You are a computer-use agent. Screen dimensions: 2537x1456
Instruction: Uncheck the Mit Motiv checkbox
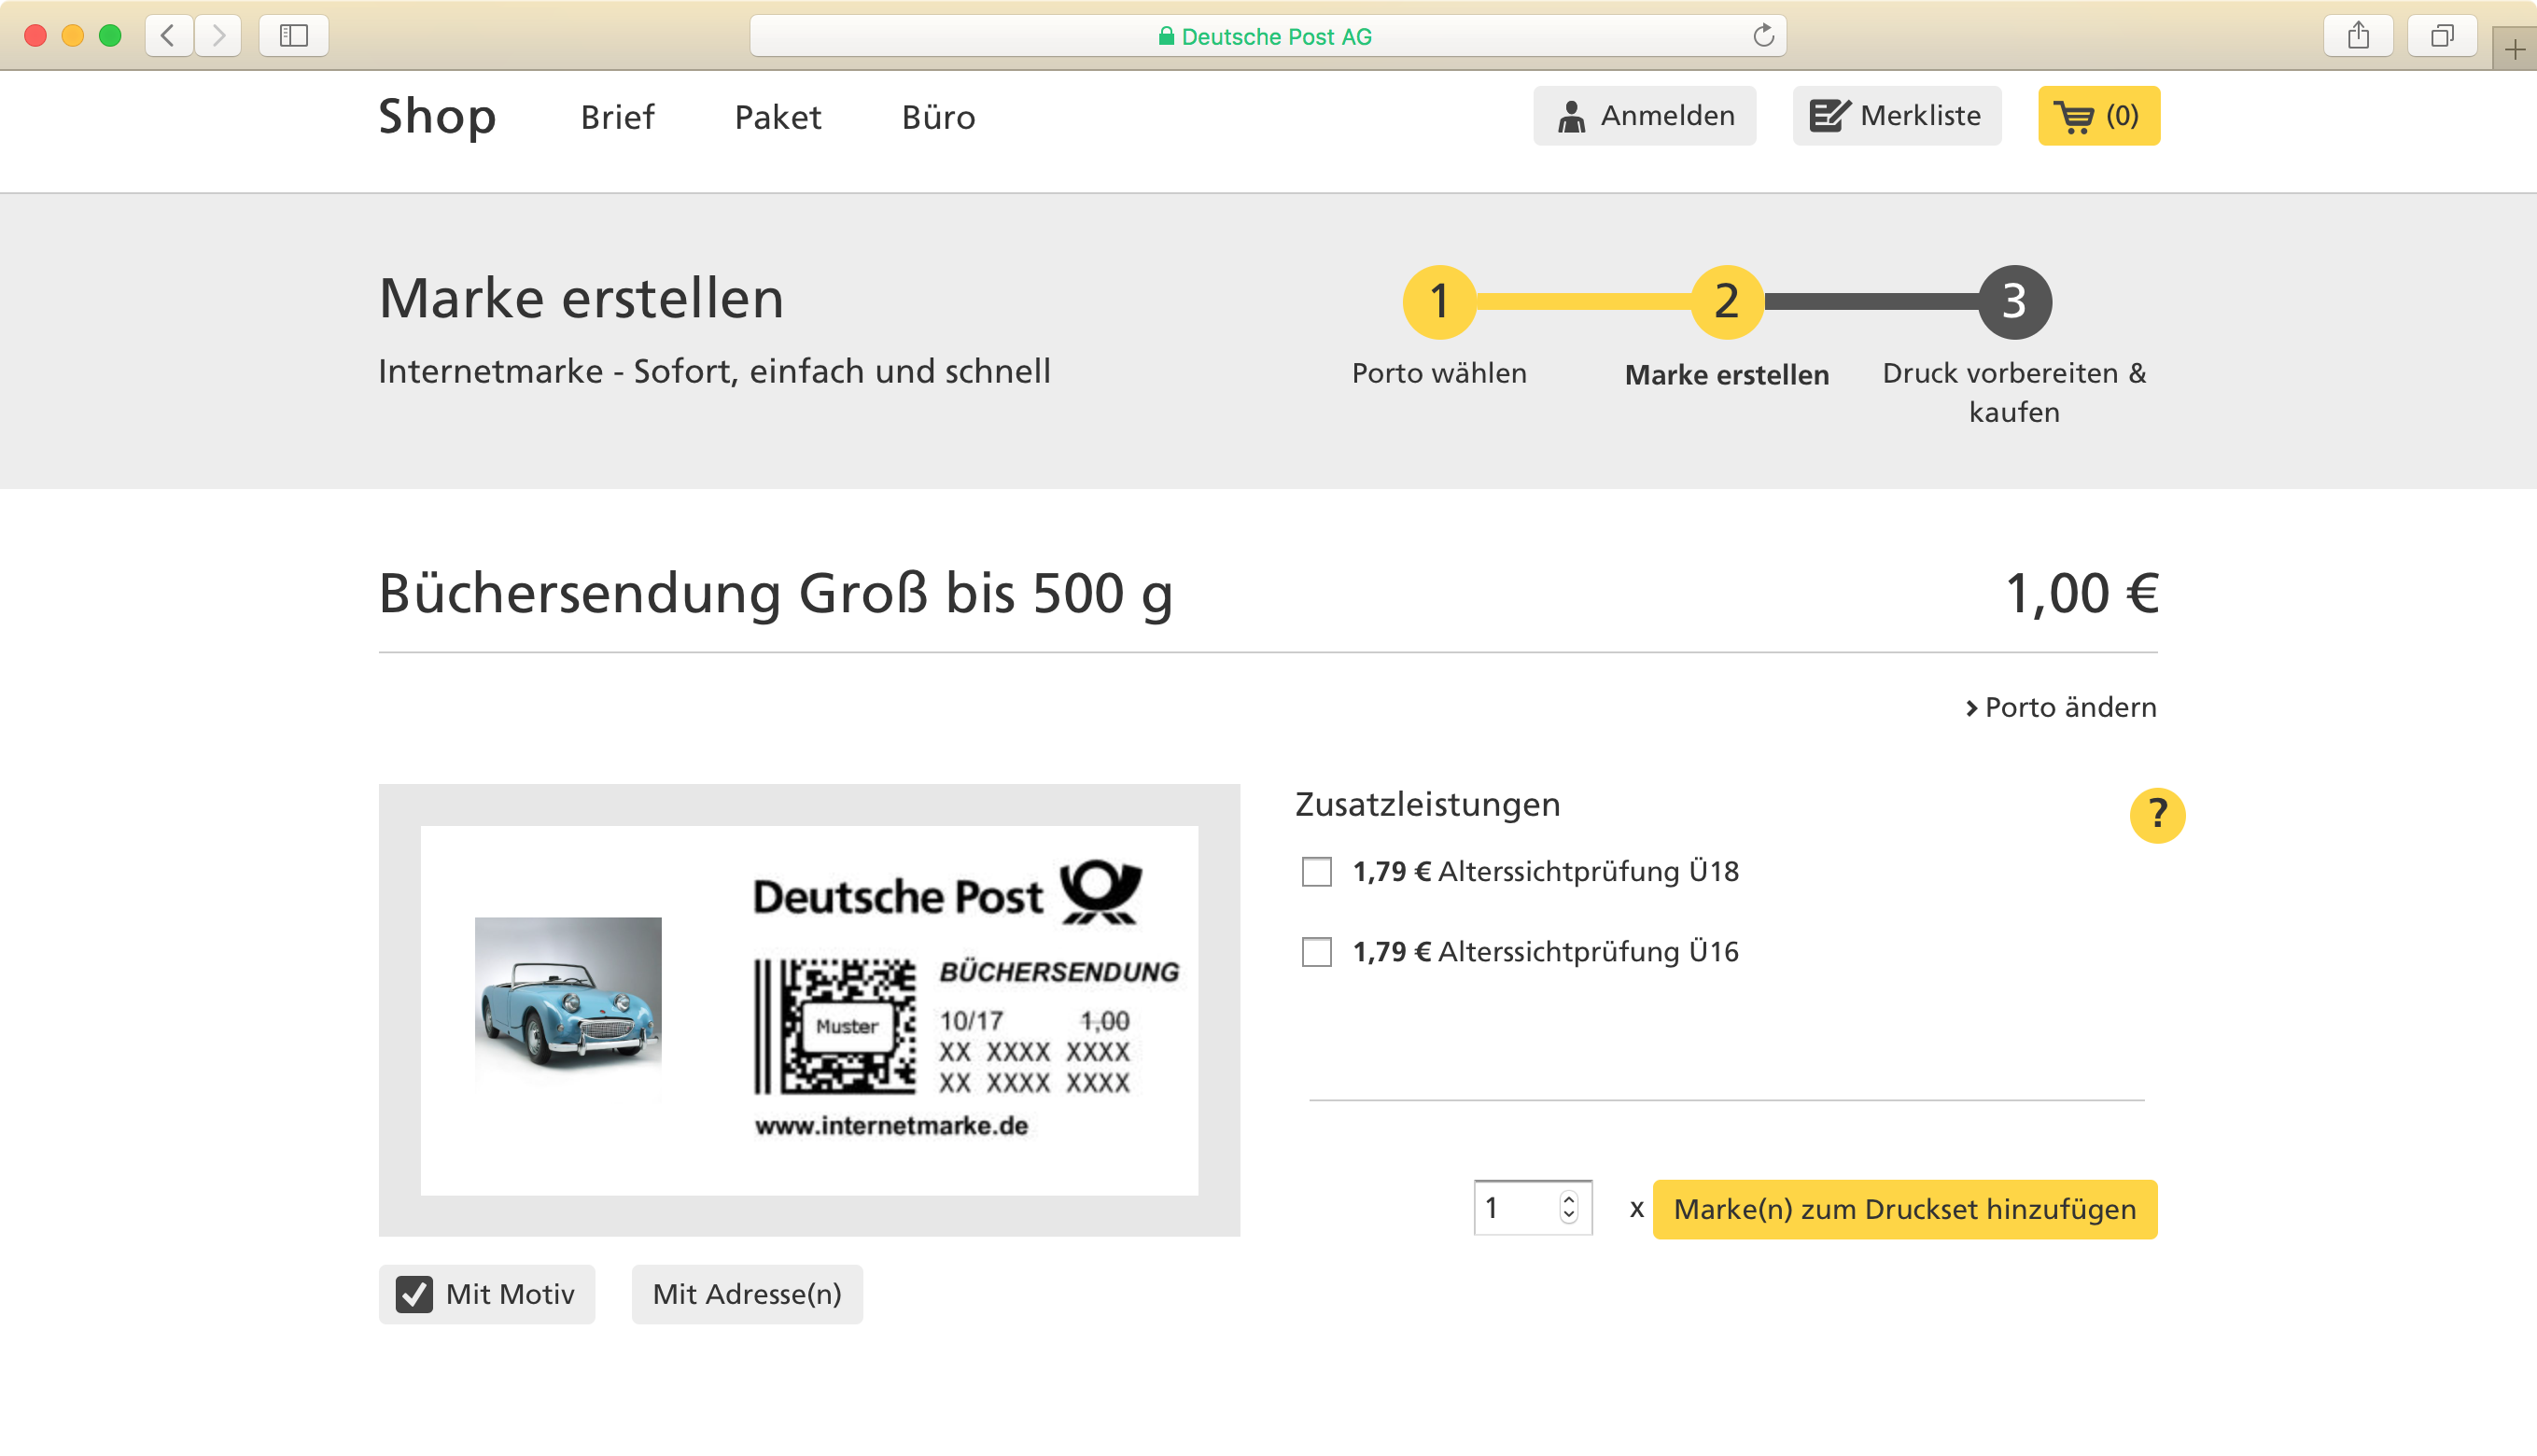pyautogui.click(x=414, y=1294)
